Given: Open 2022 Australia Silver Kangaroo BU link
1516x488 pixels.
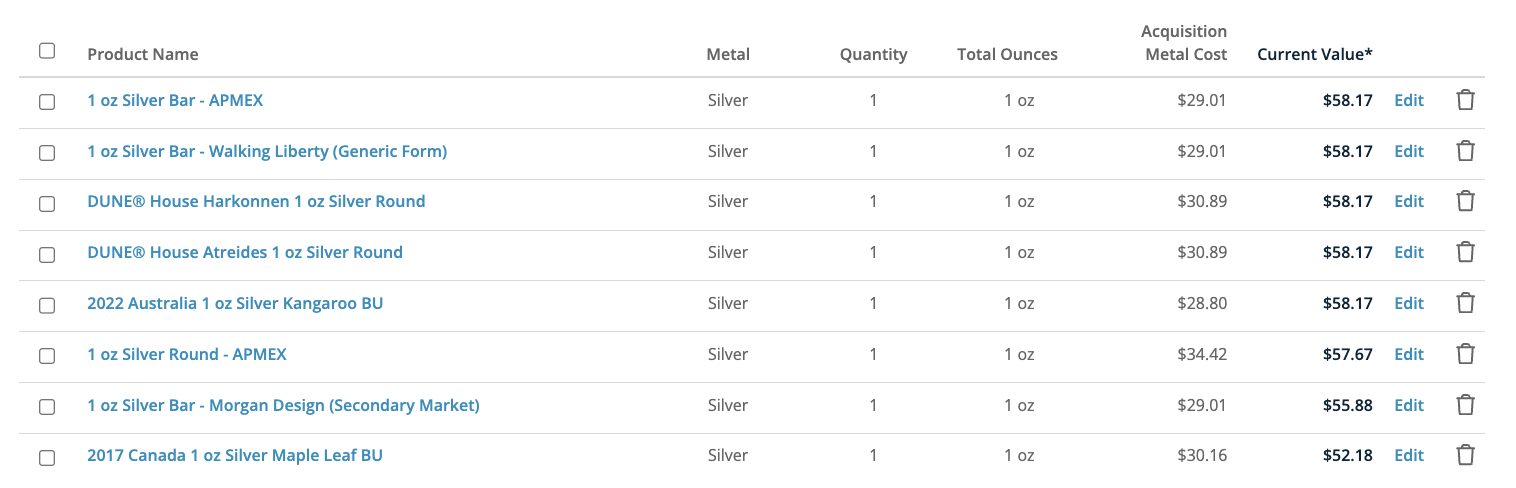Looking at the screenshot, I should click(235, 303).
